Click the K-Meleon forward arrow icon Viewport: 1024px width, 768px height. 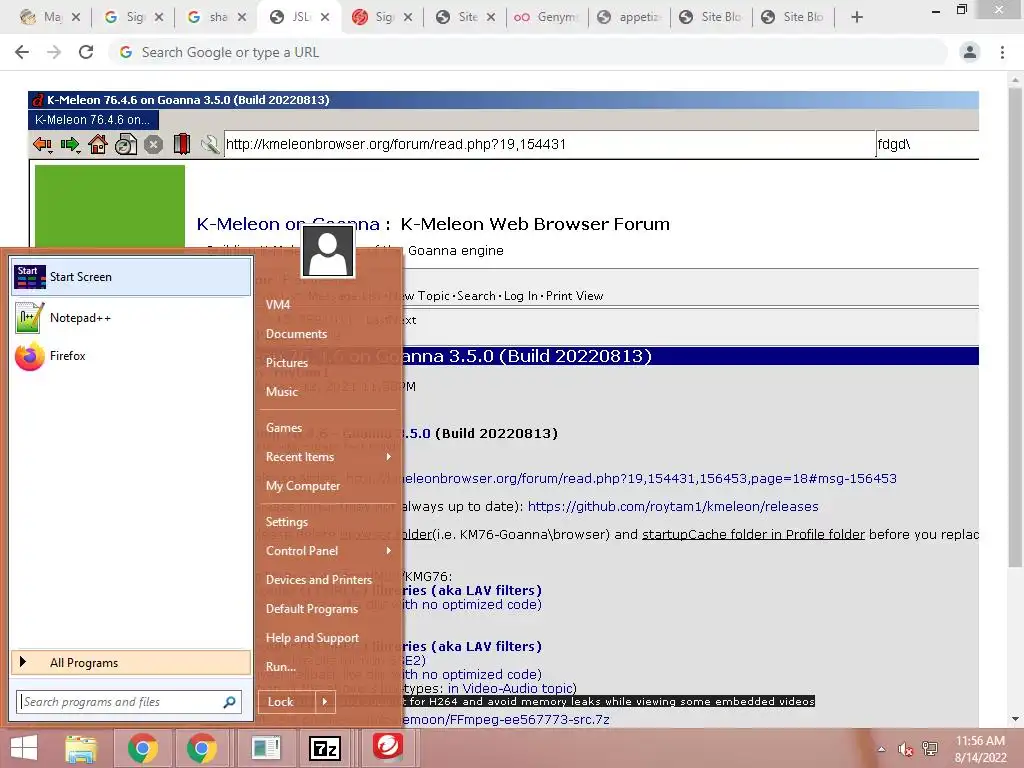click(x=70, y=144)
